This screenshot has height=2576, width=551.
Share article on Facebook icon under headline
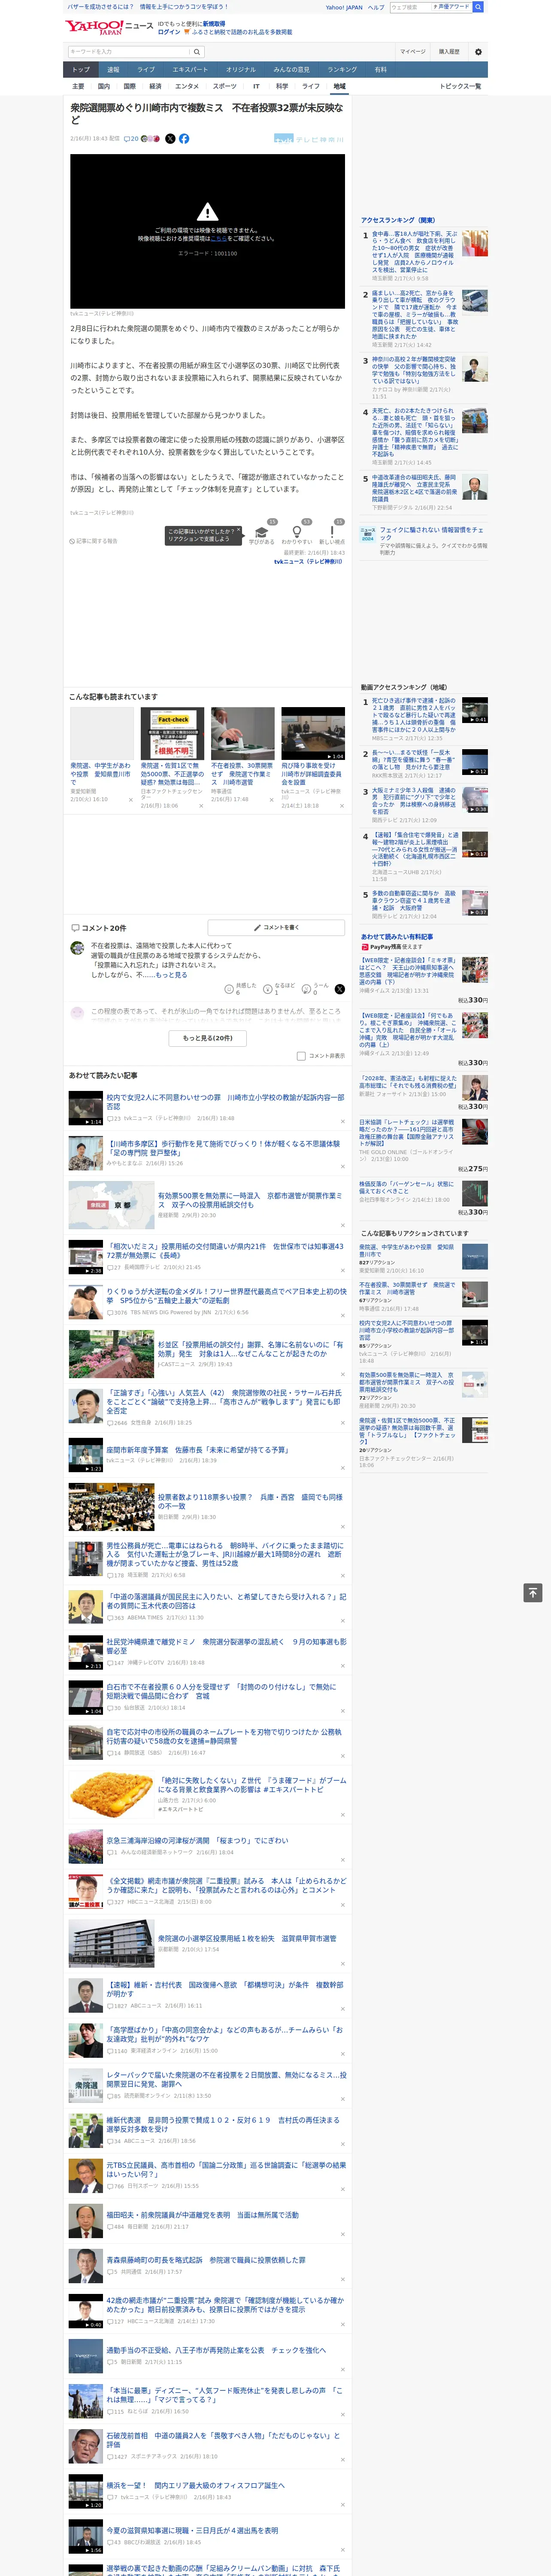tap(184, 139)
